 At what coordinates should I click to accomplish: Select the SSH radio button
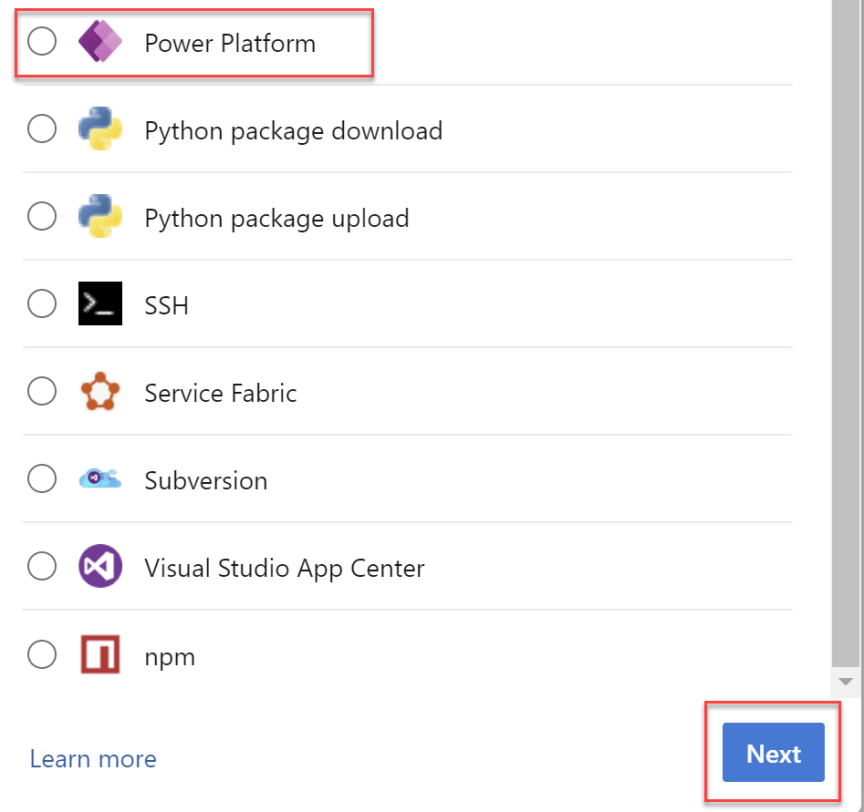[x=42, y=304]
